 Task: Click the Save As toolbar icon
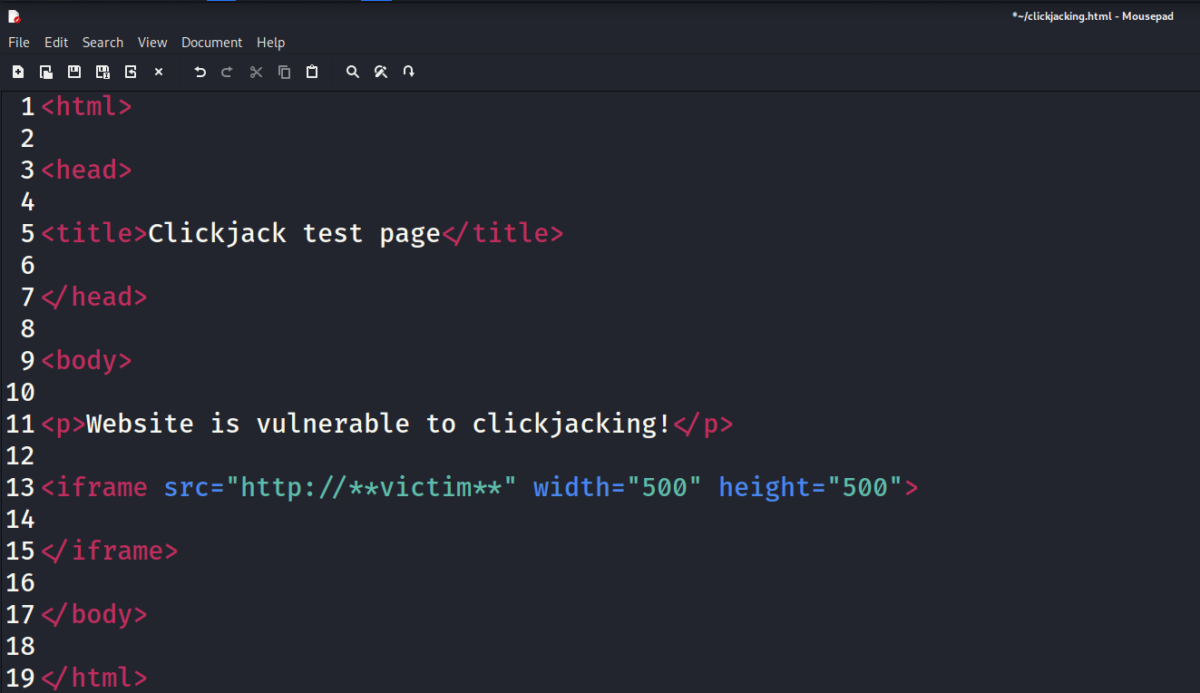[x=102, y=71]
